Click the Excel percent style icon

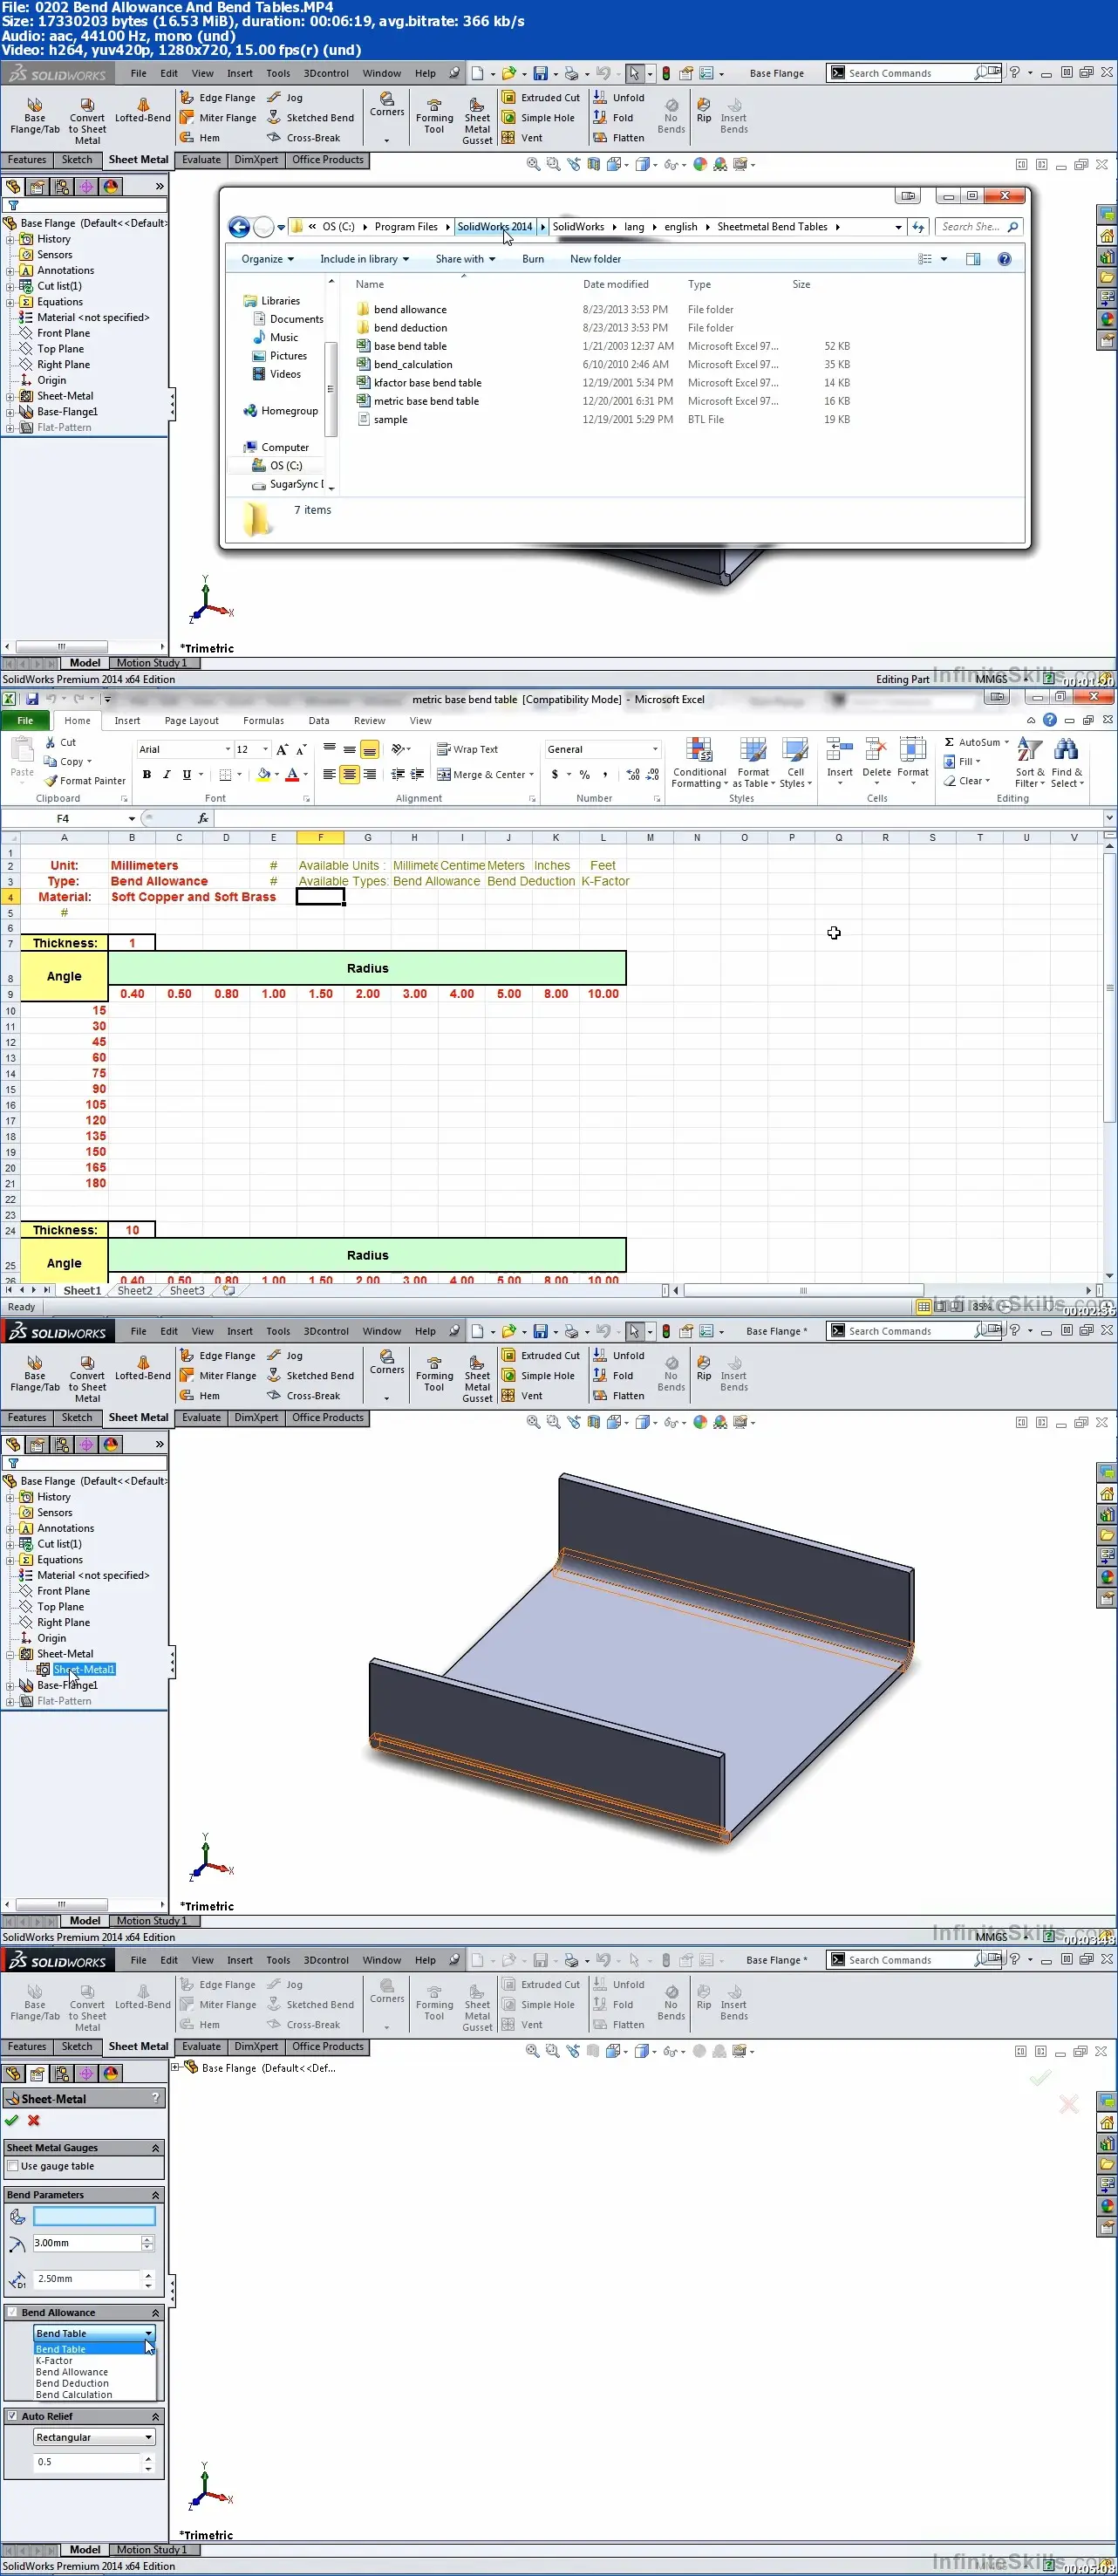point(585,774)
